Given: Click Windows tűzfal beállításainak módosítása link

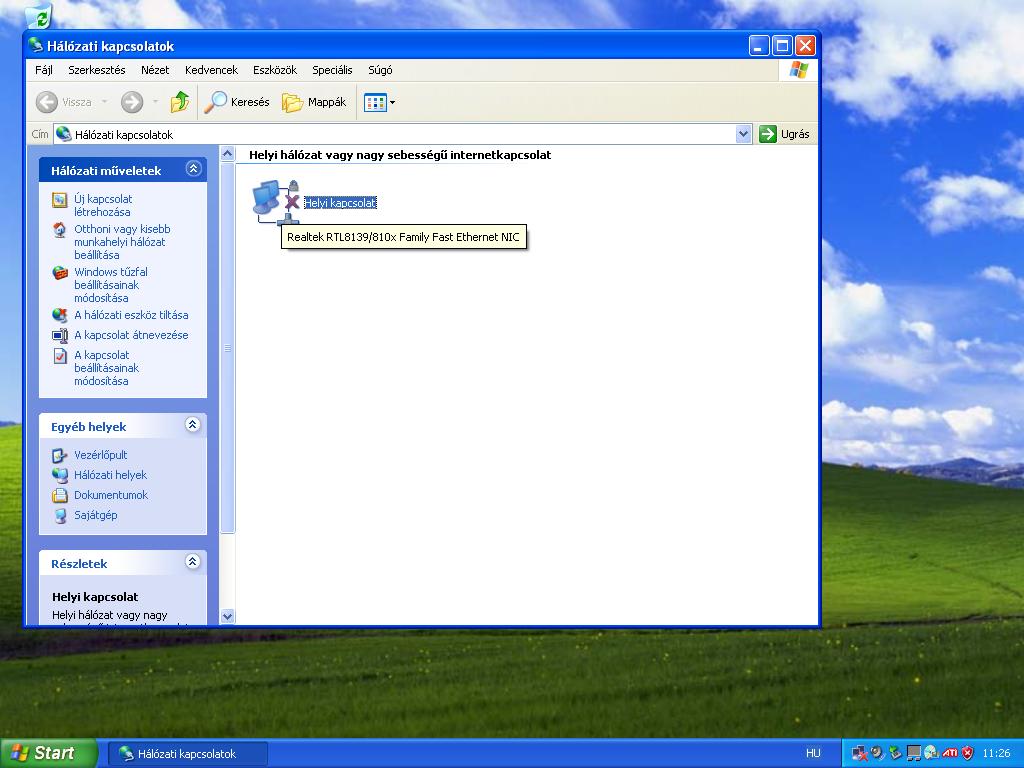Looking at the screenshot, I should (111, 285).
